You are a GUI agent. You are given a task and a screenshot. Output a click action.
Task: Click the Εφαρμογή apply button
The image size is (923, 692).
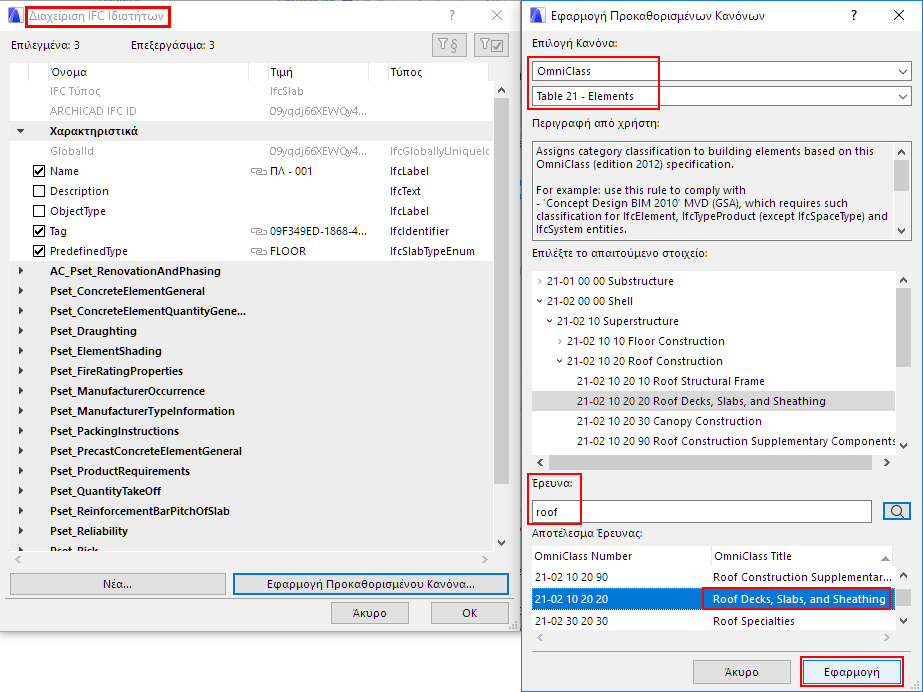pos(852,672)
